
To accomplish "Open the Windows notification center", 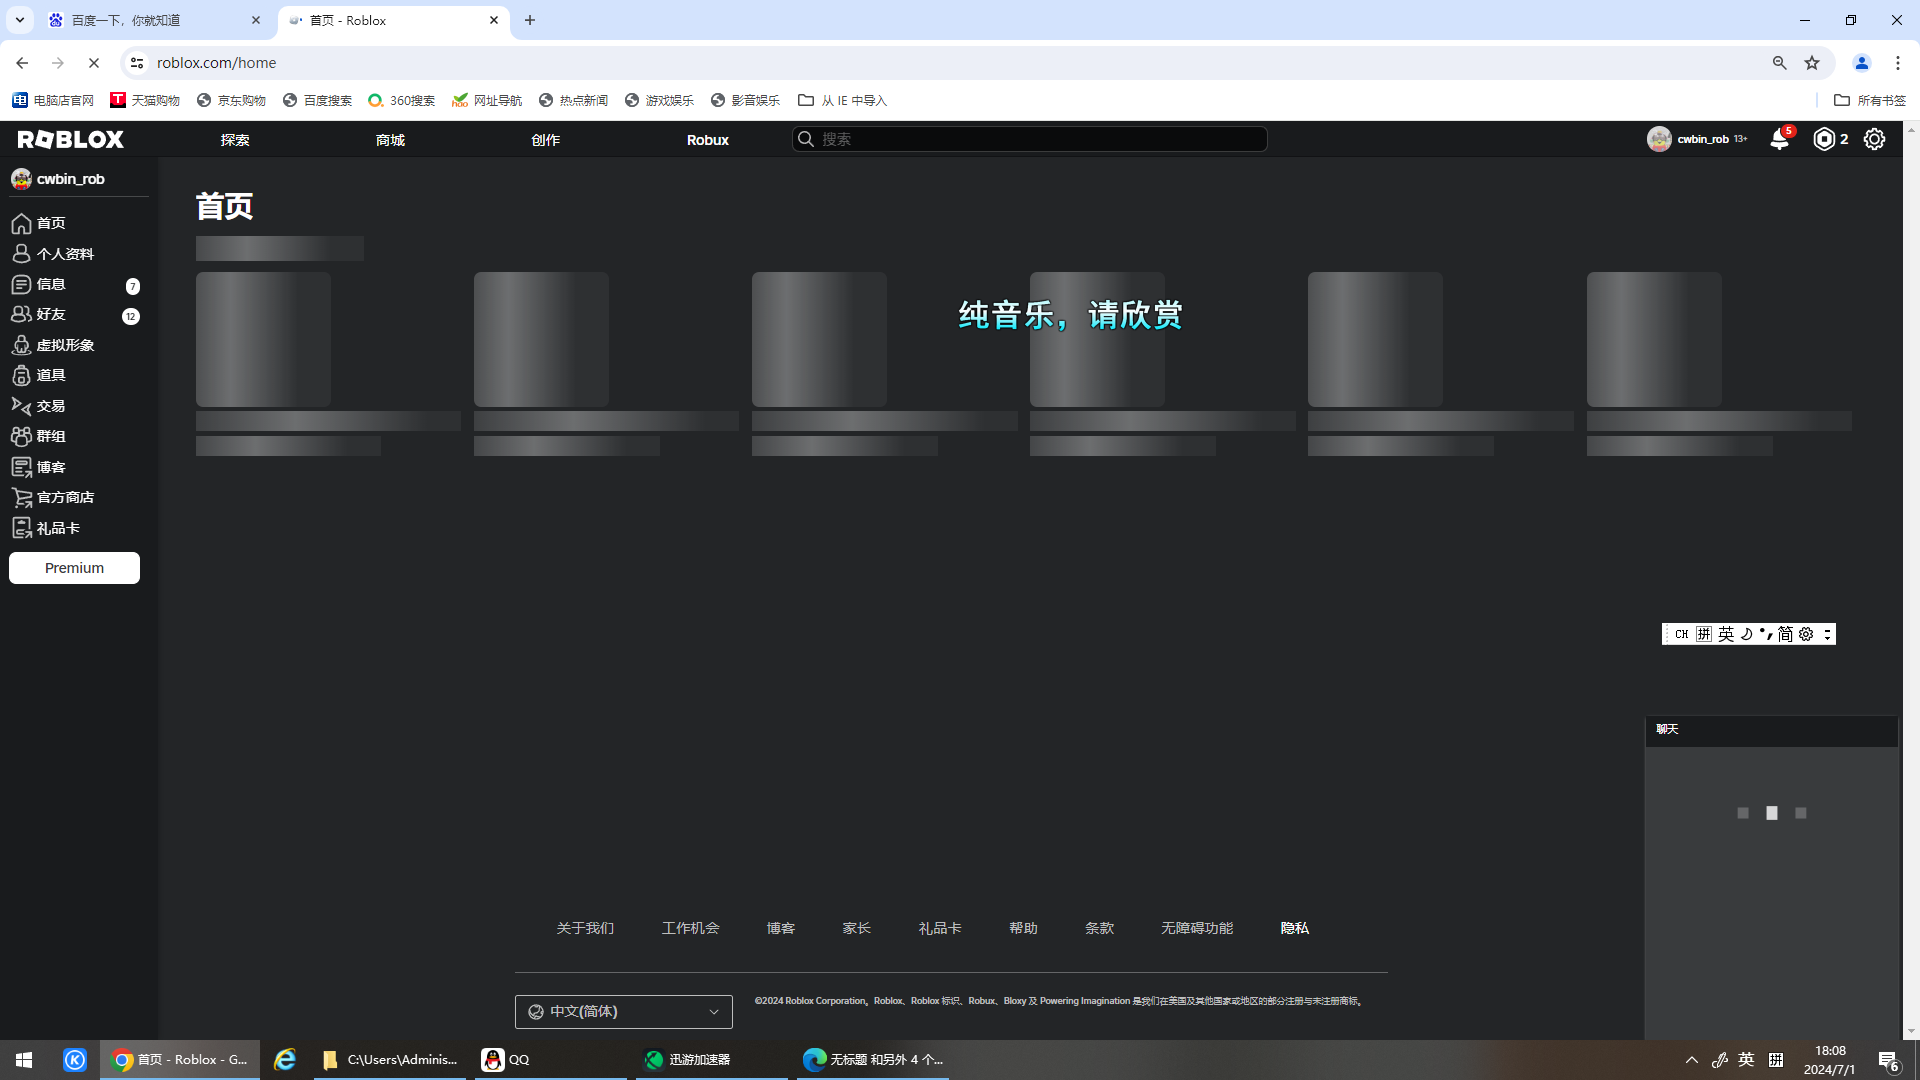I will [x=1889, y=1060].
